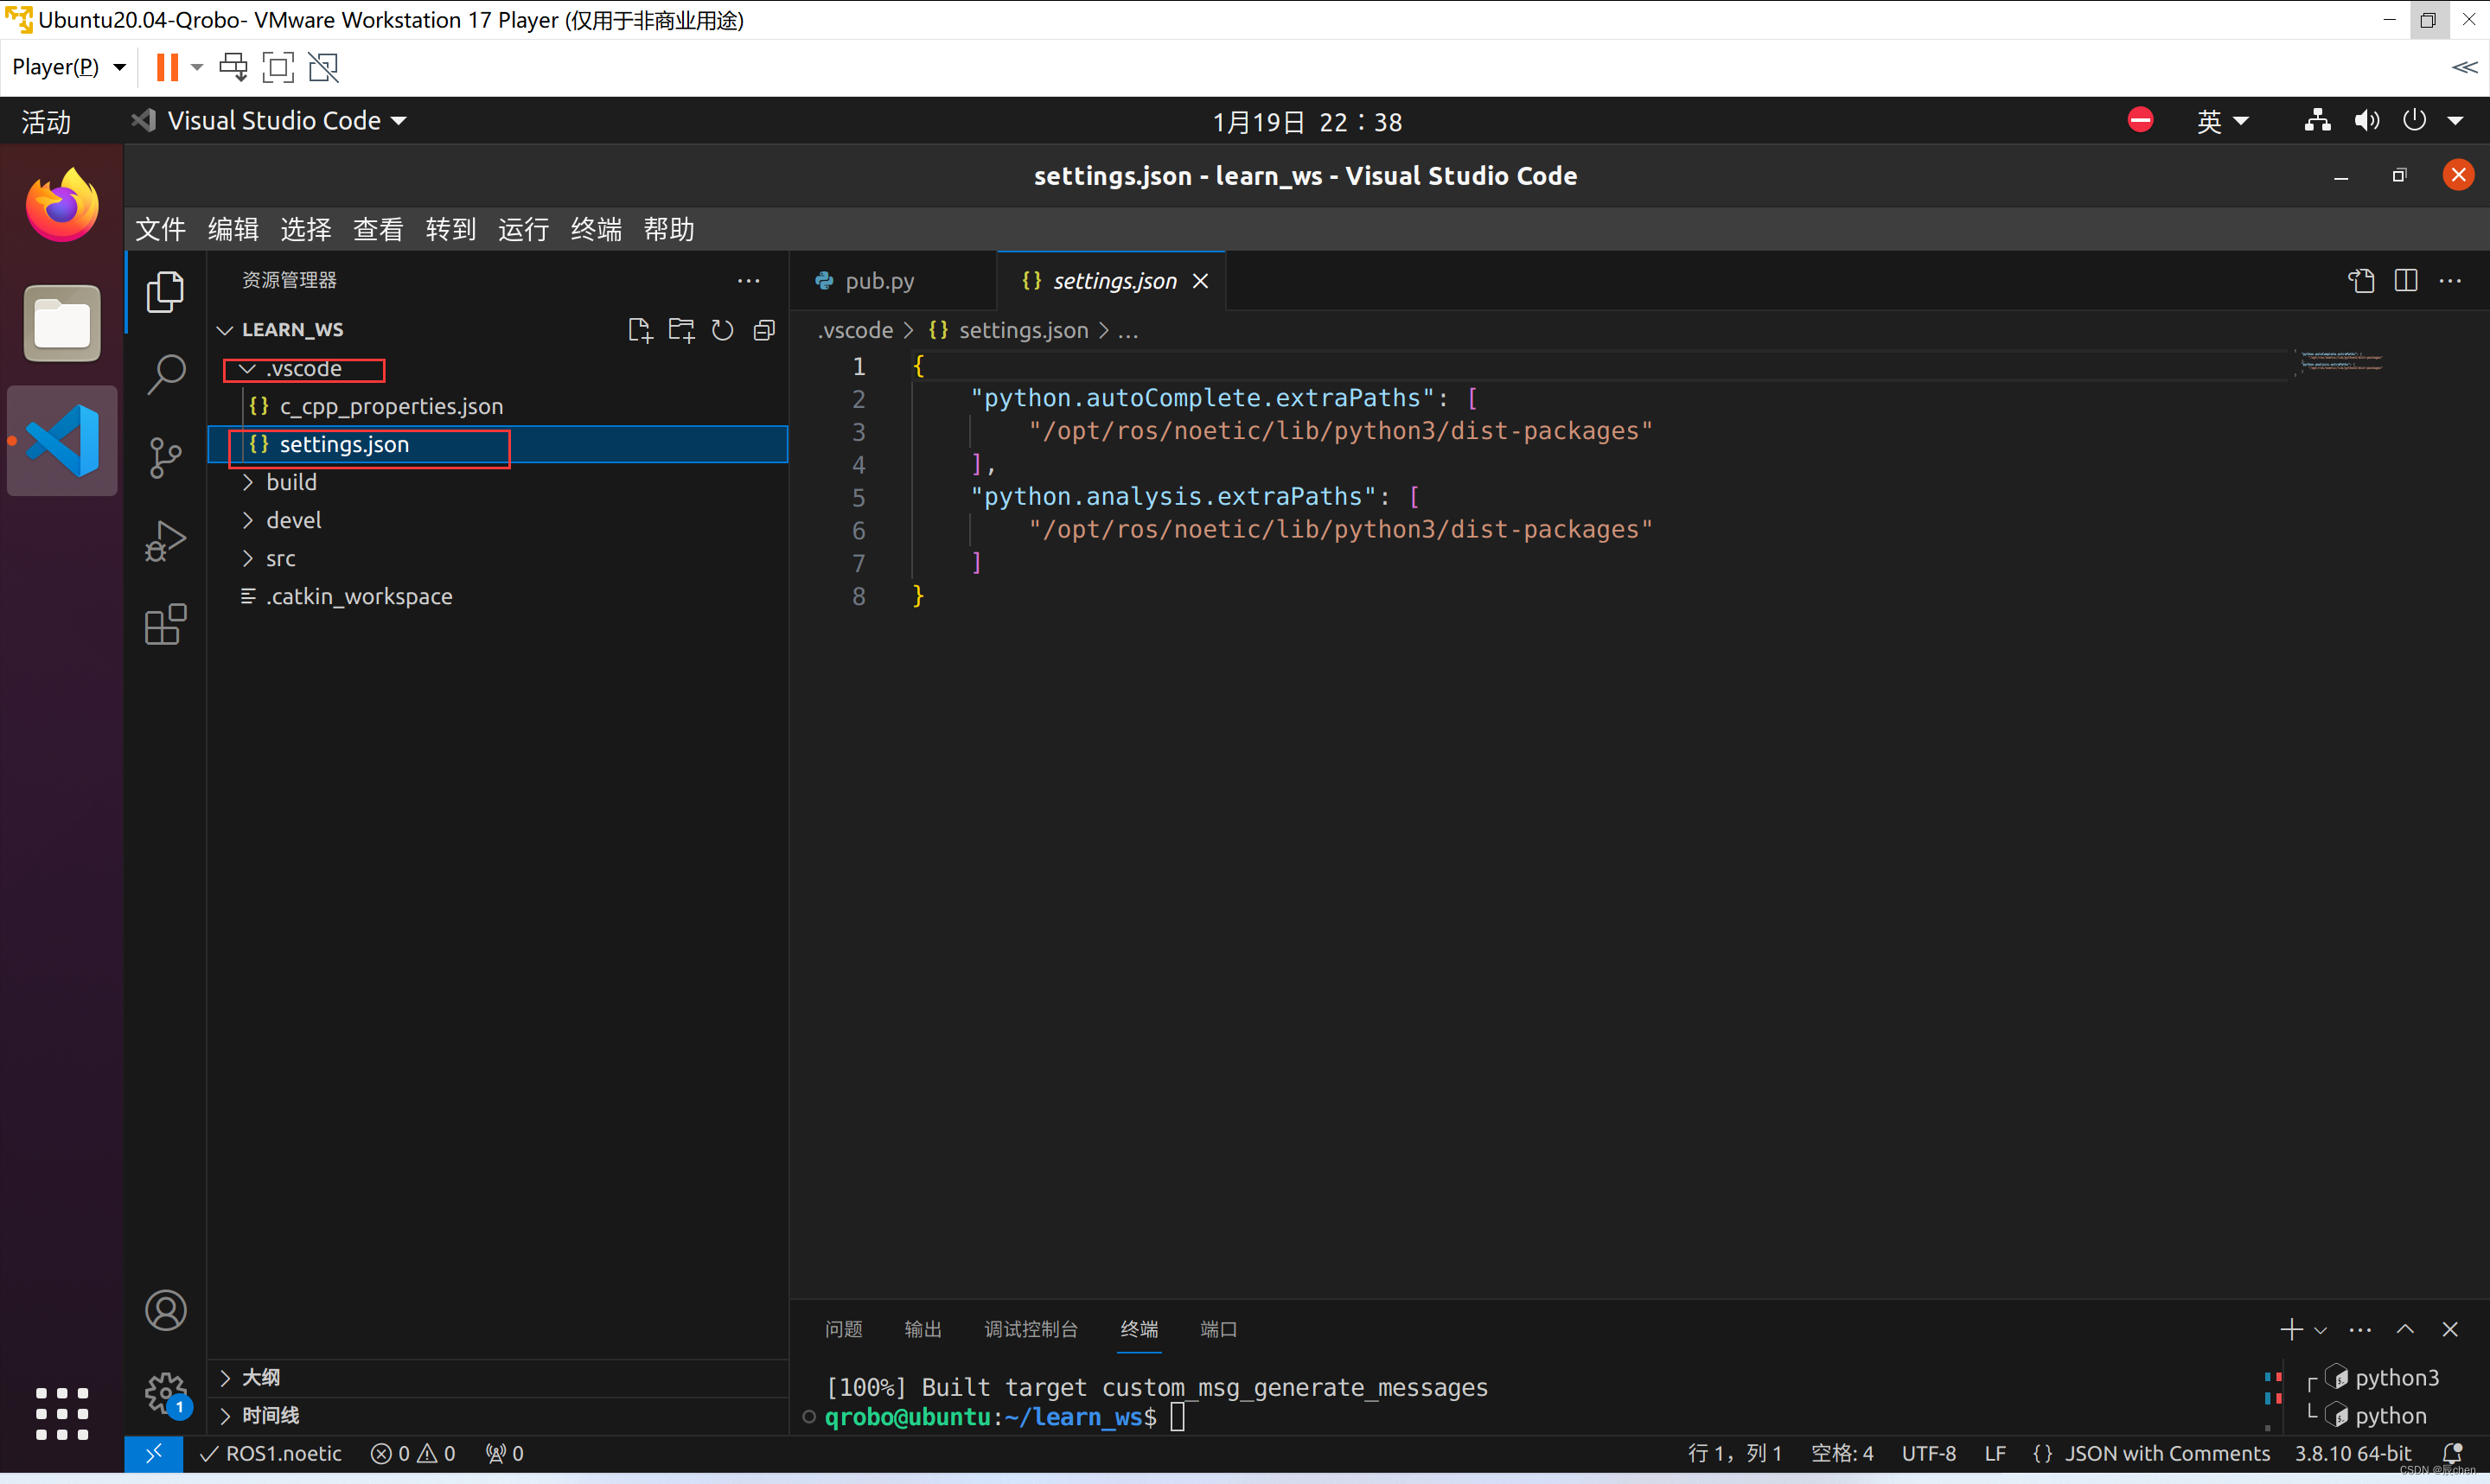Maximize the terminal panel size
Screen dimensions: 2490x1484
tap(2405, 1329)
